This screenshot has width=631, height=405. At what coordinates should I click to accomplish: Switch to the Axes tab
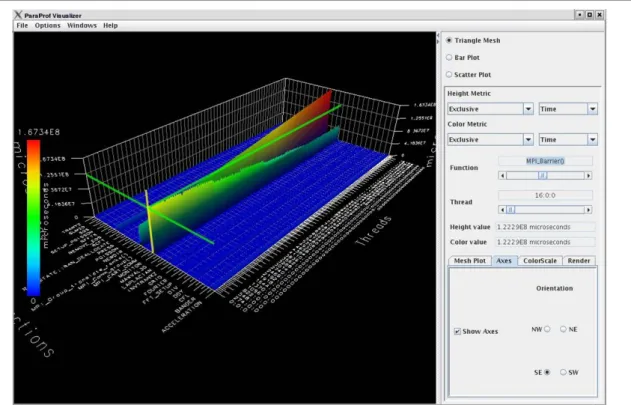click(x=504, y=260)
